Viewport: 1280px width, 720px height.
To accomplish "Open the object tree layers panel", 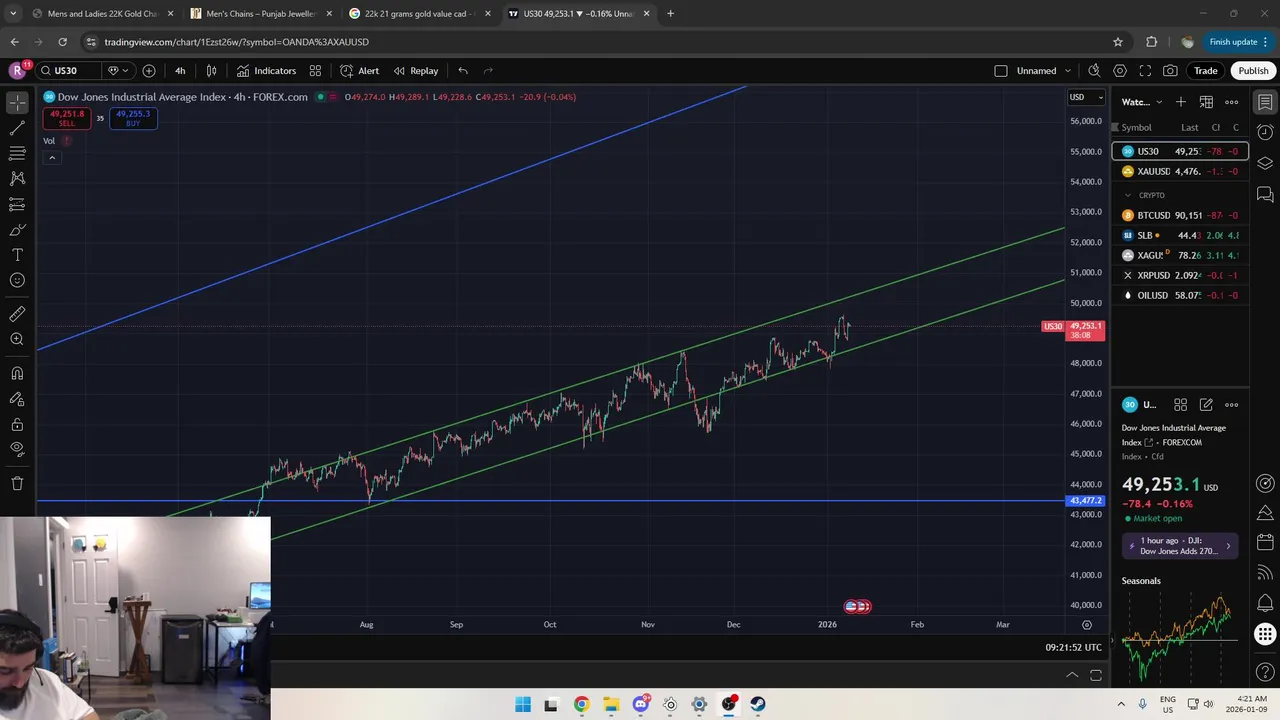I will click(1265, 163).
